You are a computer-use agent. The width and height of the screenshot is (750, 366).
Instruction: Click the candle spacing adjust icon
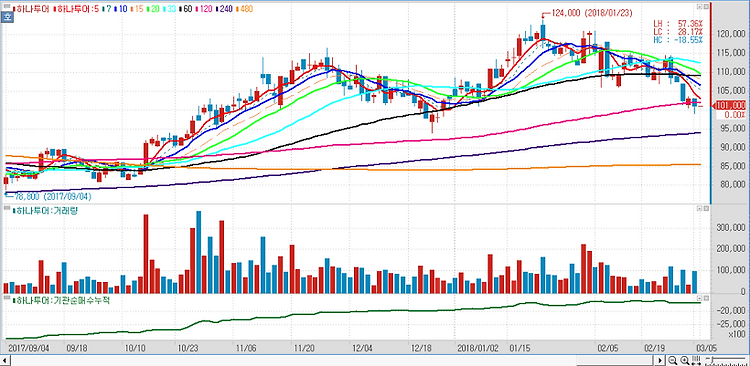point(696,360)
